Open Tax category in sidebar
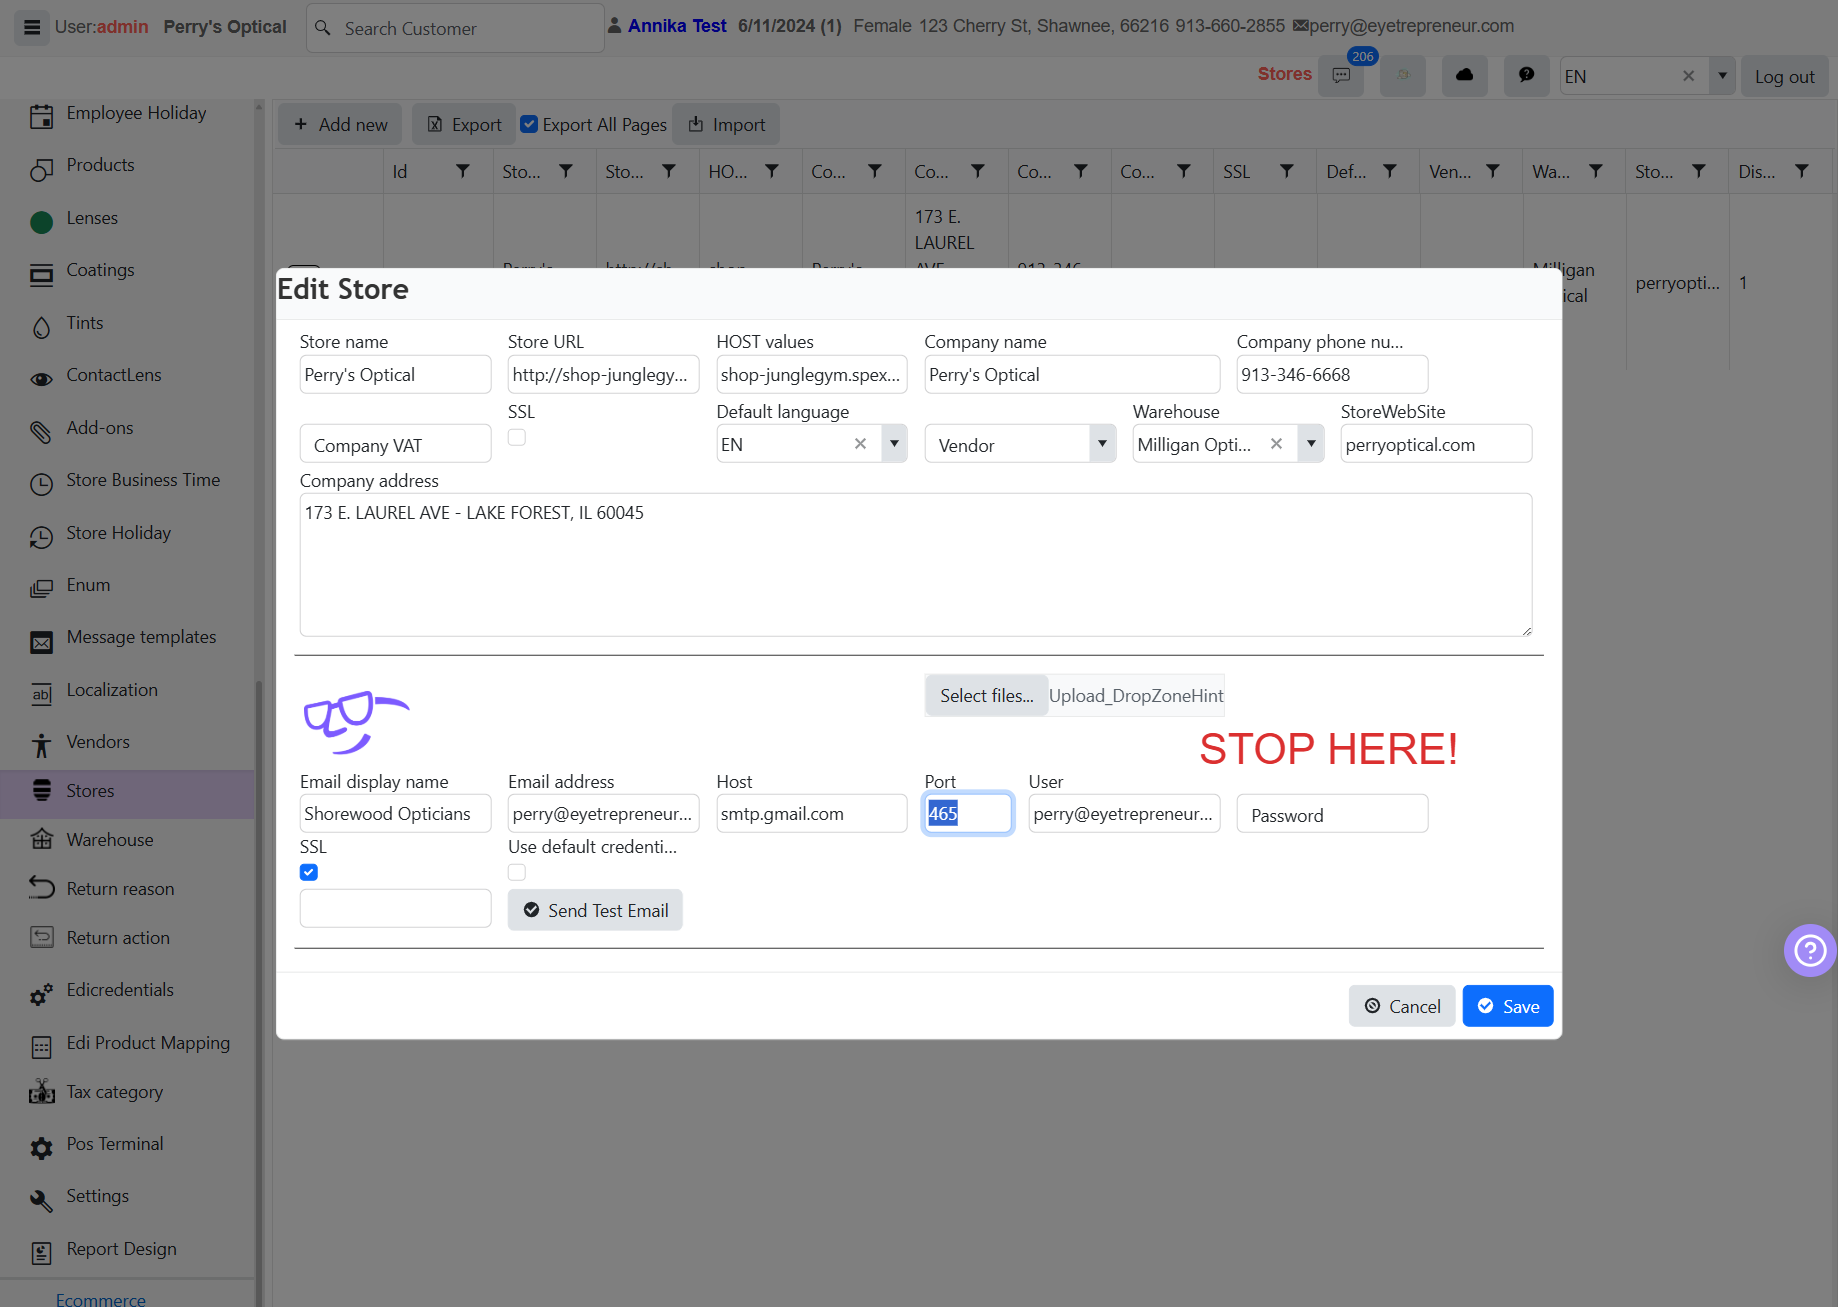Screen dimensions: 1838x1307 pos(115,1092)
